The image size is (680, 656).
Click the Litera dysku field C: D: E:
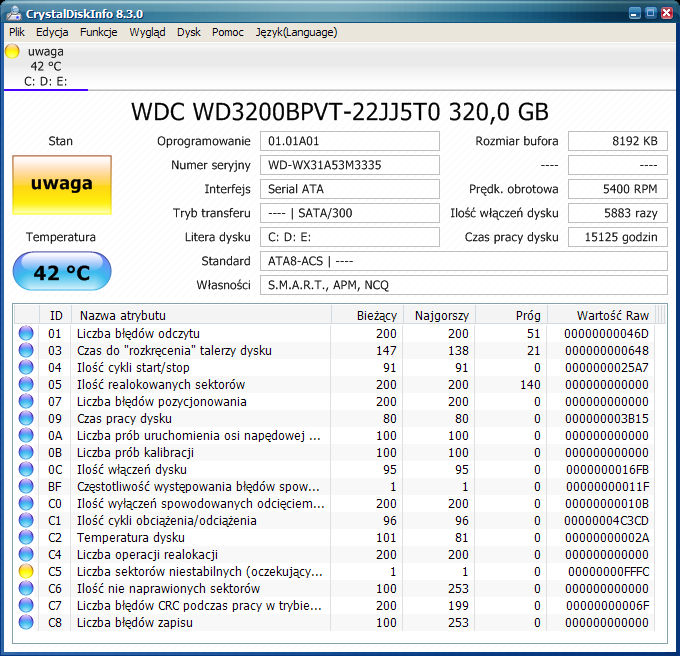(350, 237)
